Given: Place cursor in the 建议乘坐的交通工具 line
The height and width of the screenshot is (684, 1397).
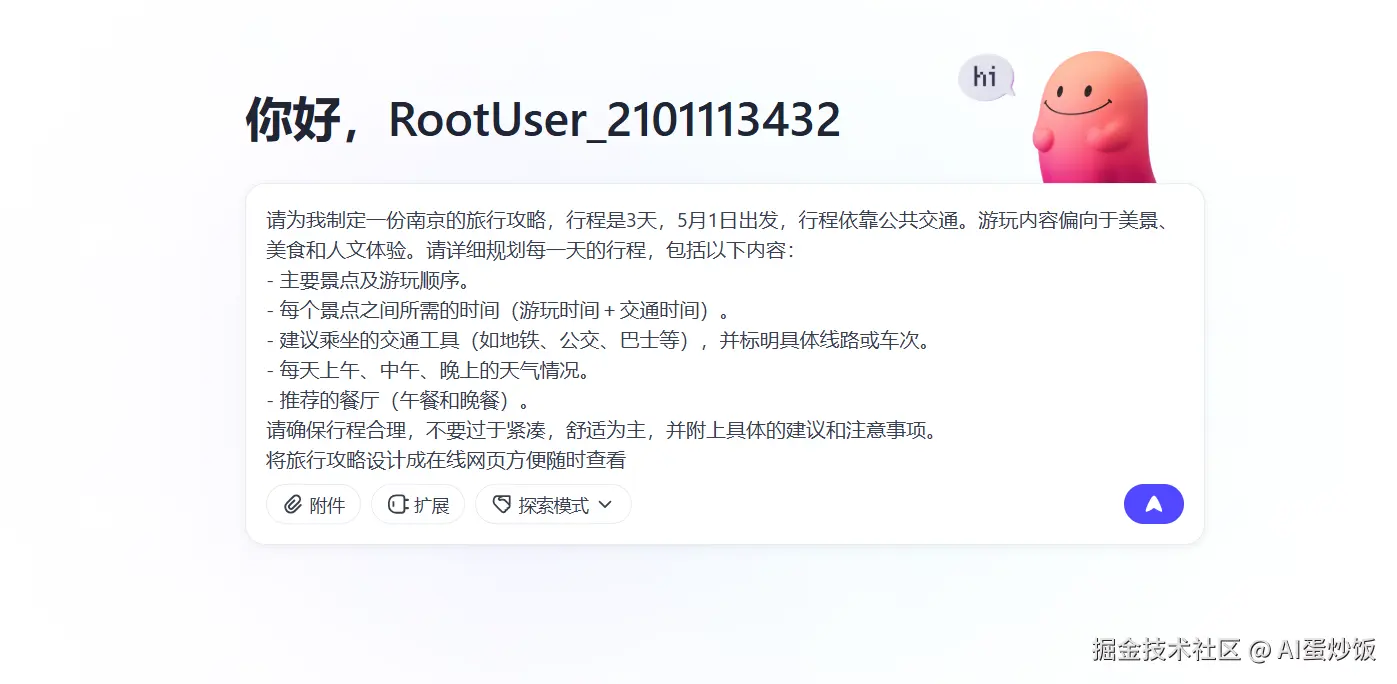Looking at the screenshot, I should (x=599, y=340).
